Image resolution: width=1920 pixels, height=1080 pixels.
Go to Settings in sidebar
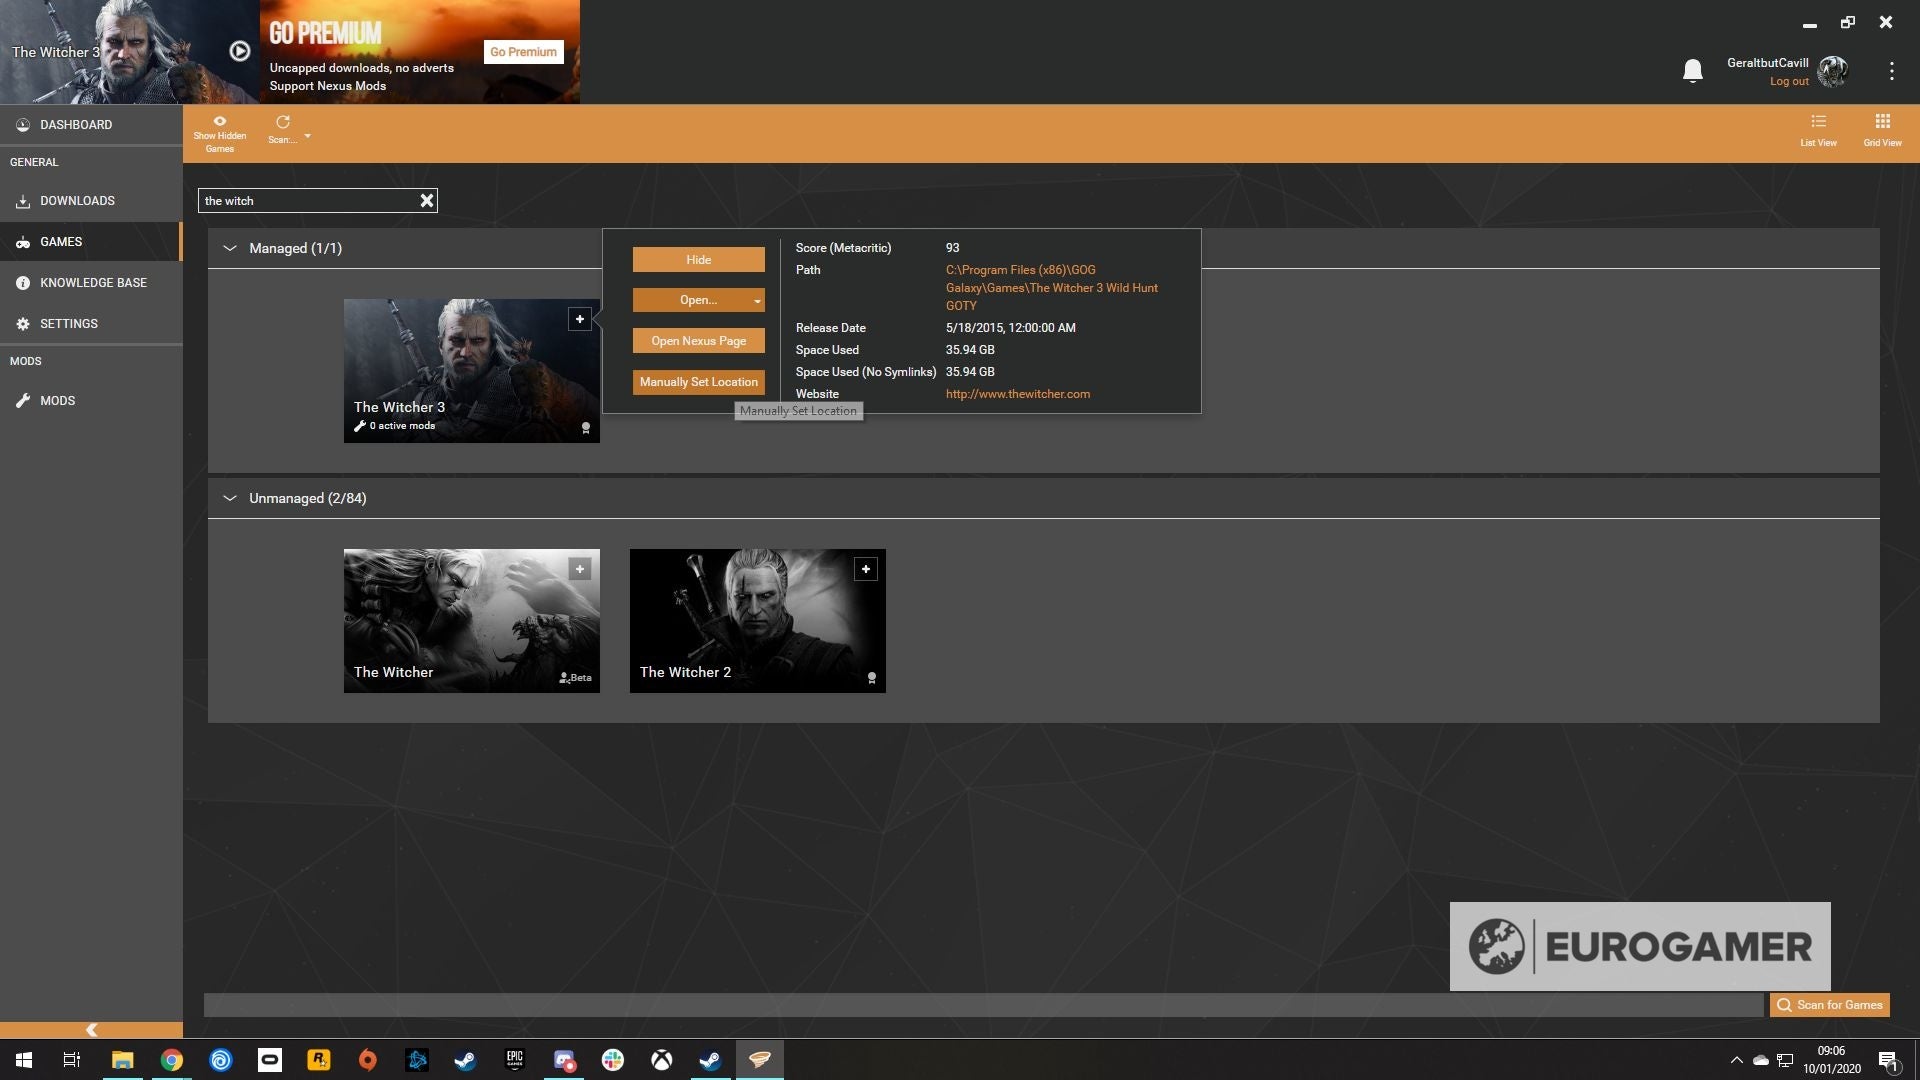tap(68, 324)
